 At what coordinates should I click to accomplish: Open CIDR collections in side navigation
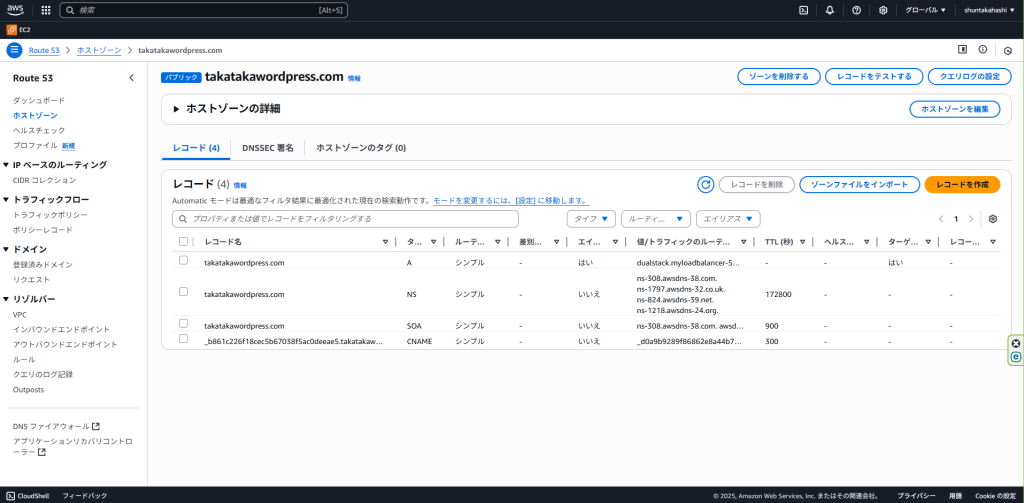point(44,180)
